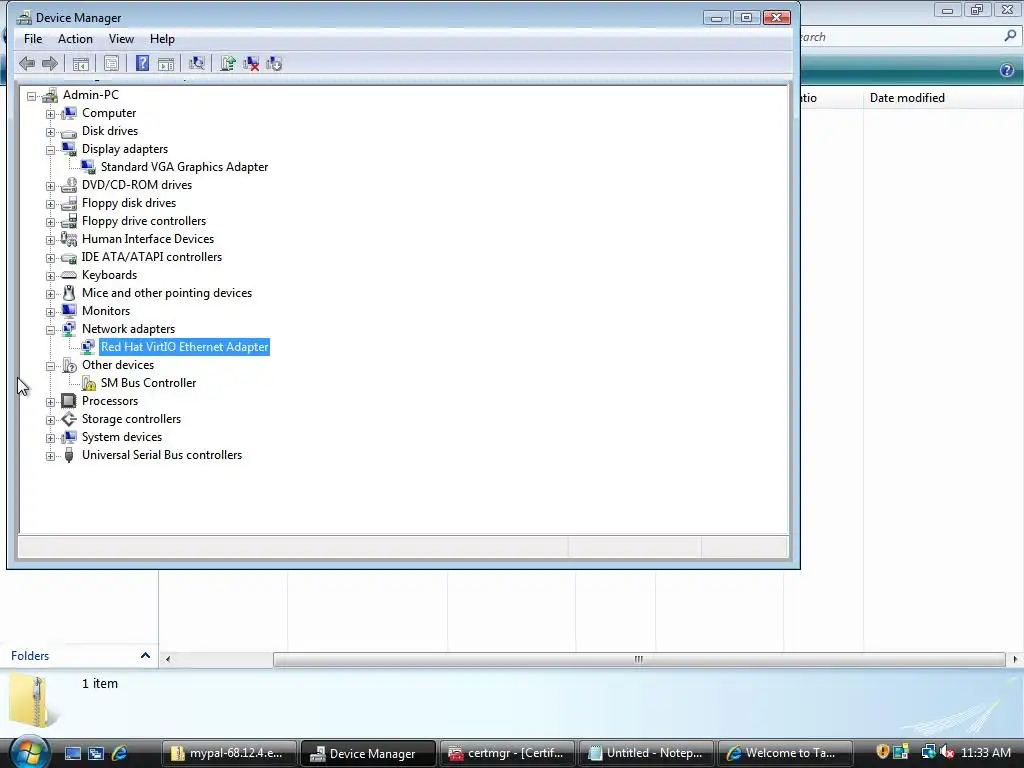Click Update Driver Software toolbar icon
The width and height of the screenshot is (1024, 768).
coord(227,63)
